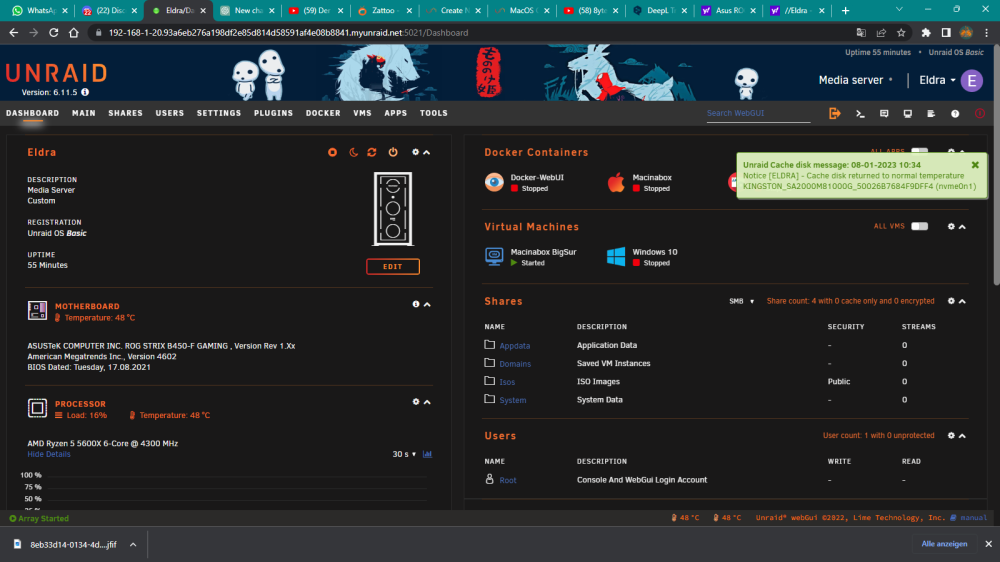Open the system log icon
Image resolution: width=1000 pixels, height=562 pixels.
(931, 114)
